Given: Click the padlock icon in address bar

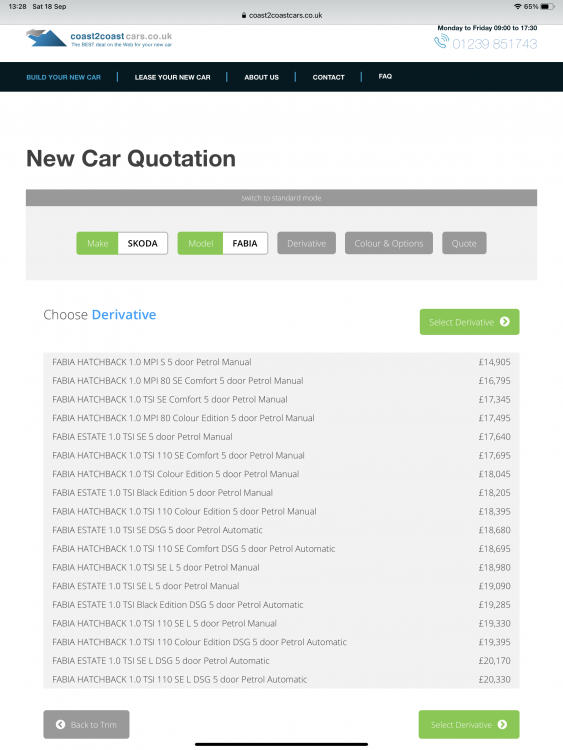Looking at the screenshot, I should tap(244, 15).
